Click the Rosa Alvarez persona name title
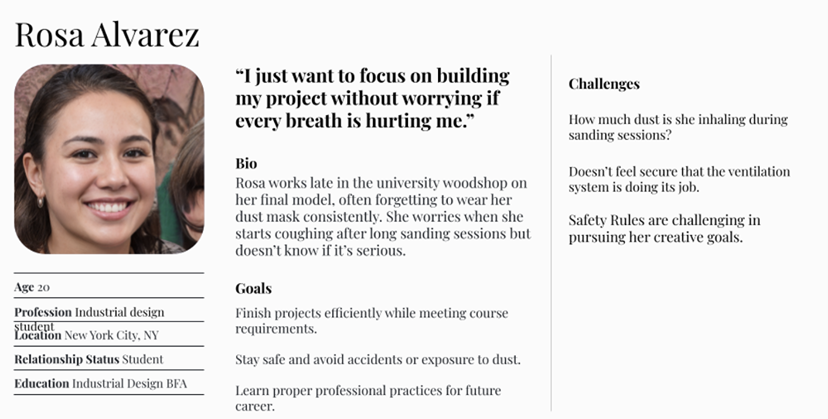828x419 pixels. click(x=107, y=35)
